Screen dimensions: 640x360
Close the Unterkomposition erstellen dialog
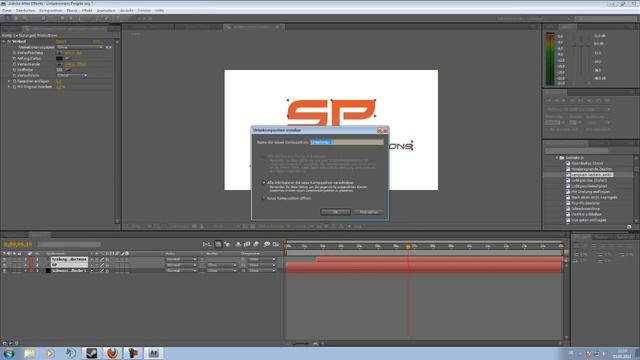coord(382,130)
